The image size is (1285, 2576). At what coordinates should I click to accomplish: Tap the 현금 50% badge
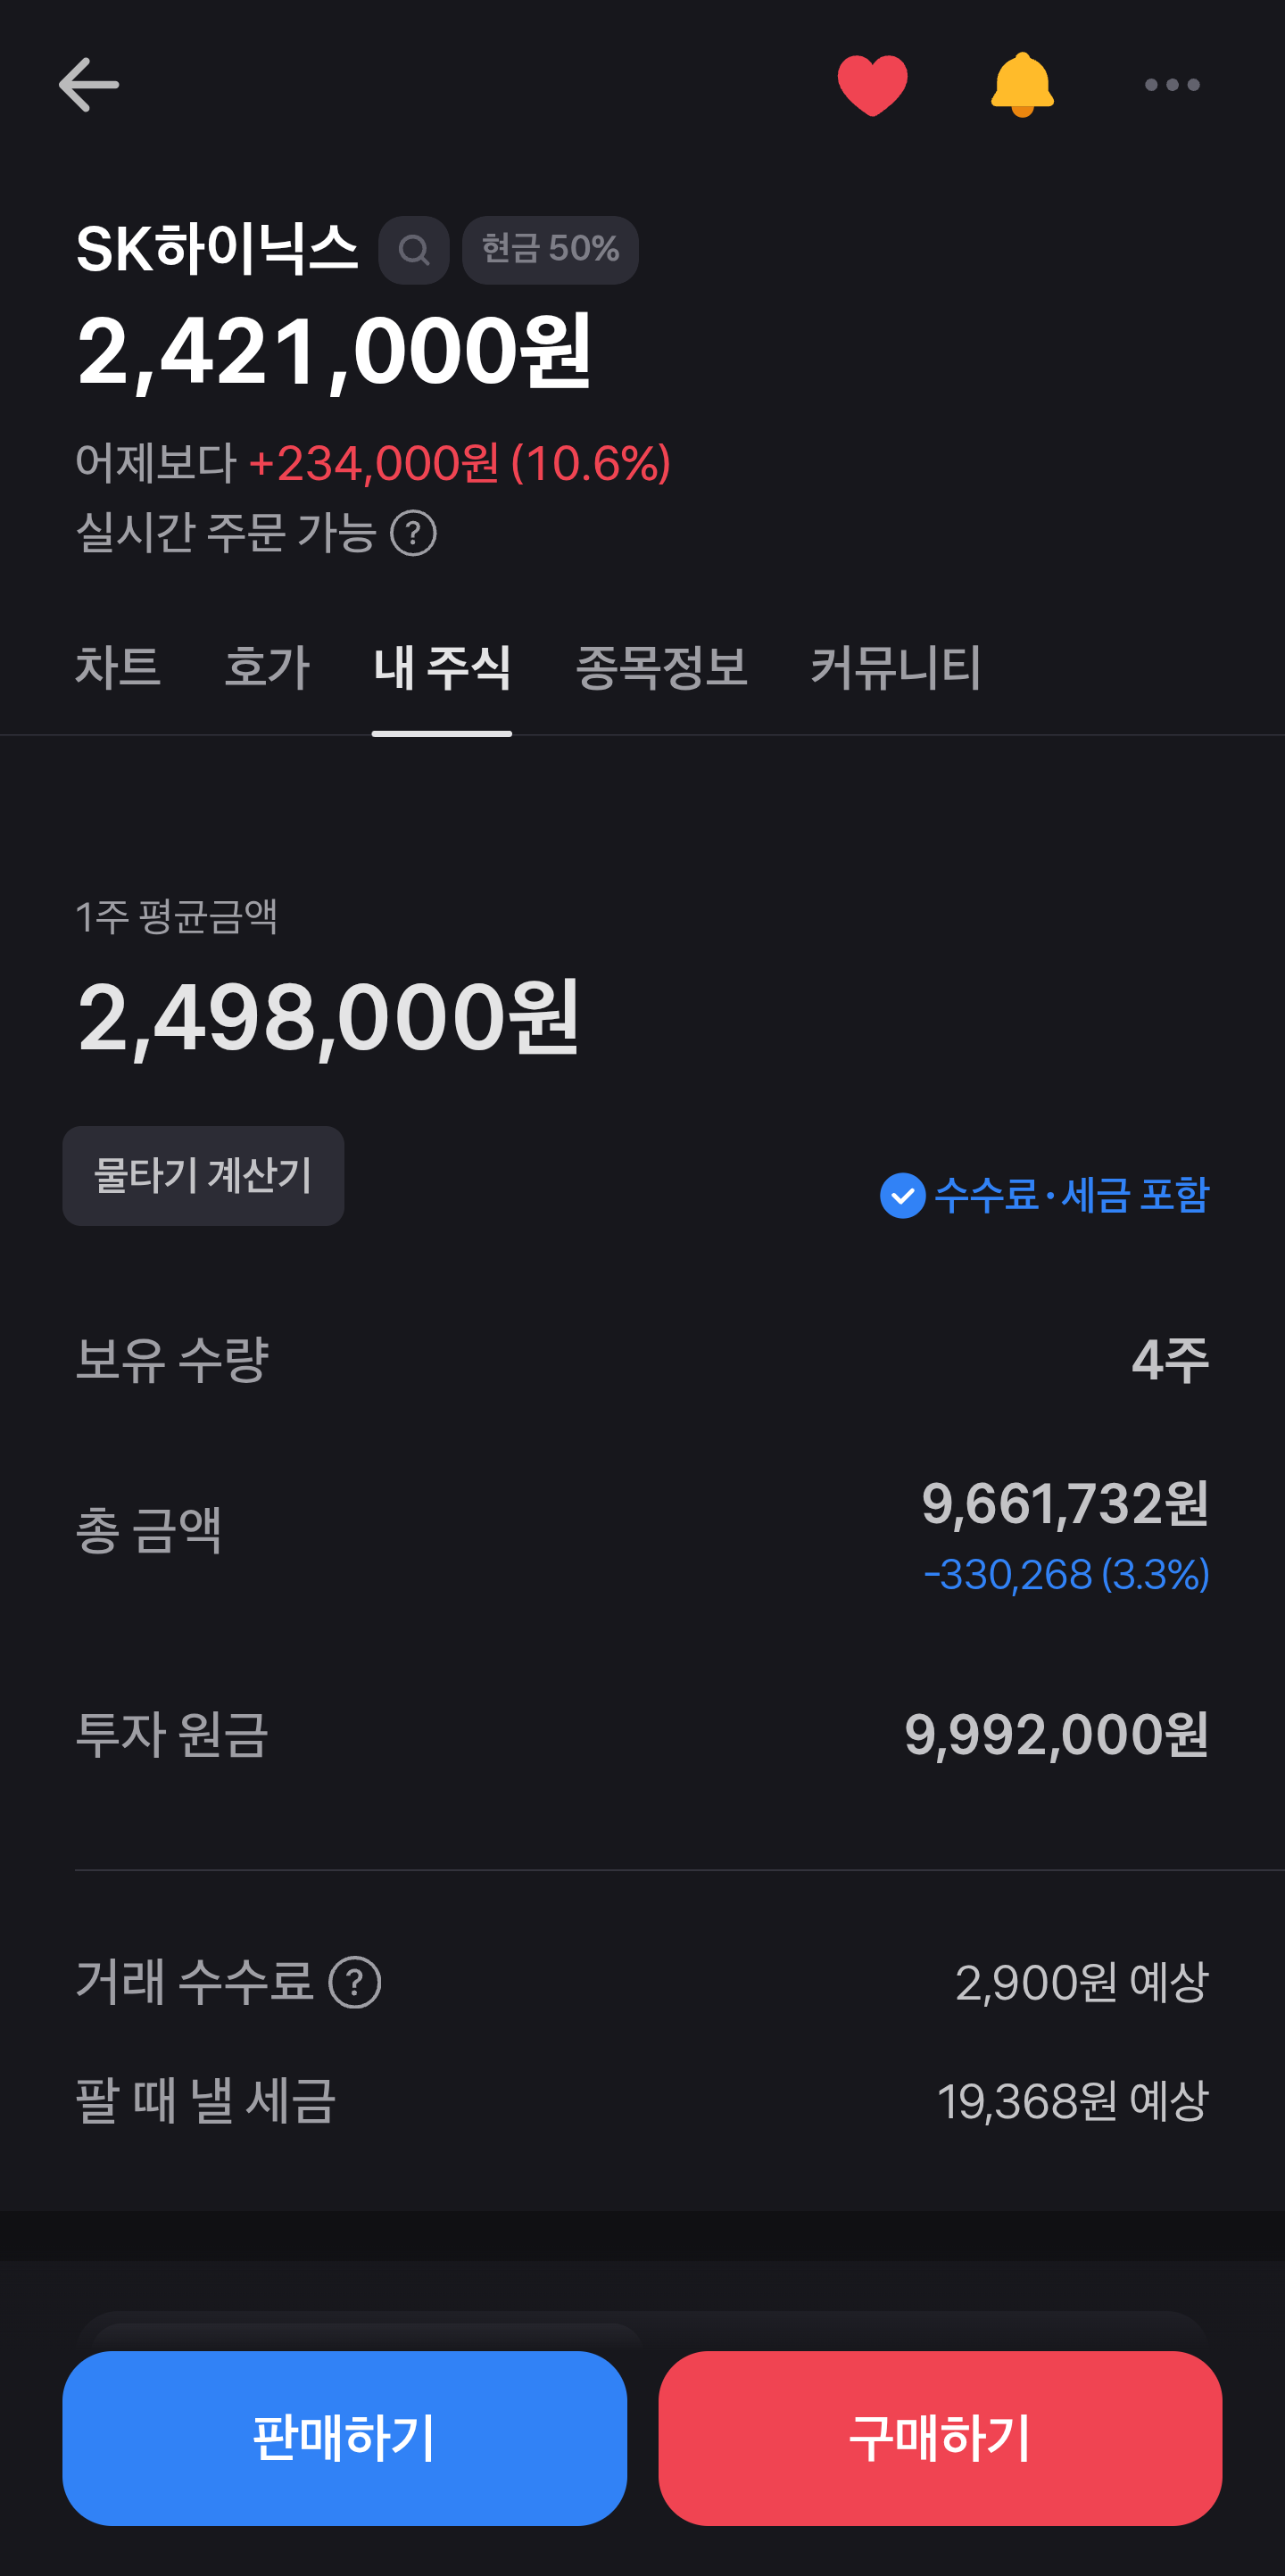pyautogui.click(x=550, y=250)
